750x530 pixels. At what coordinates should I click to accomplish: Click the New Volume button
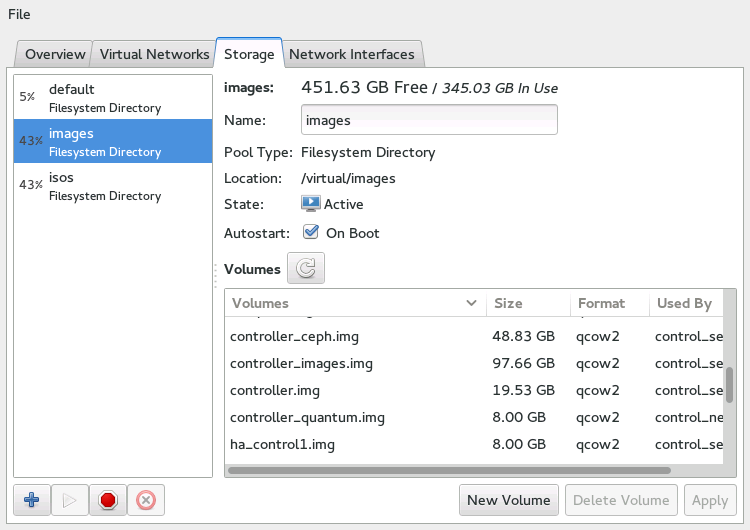point(508,500)
